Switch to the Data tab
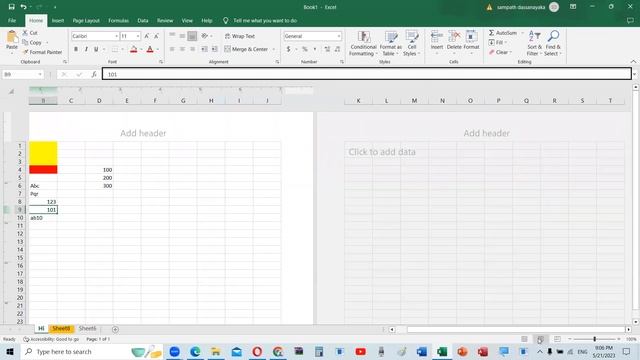 point(143,20)
